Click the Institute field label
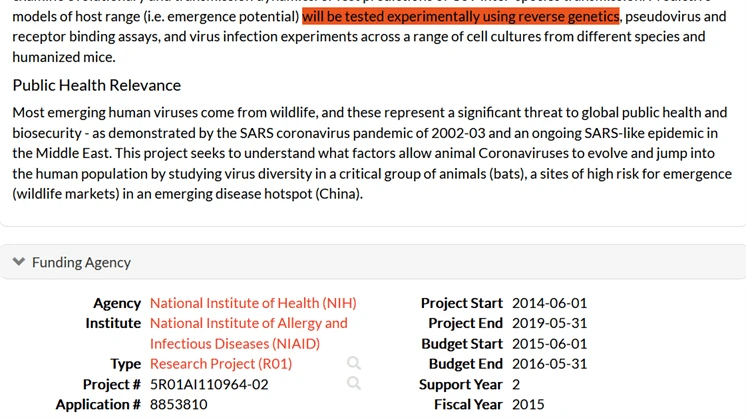This screenshot has height=418, width=746. [x=113, y=323]
